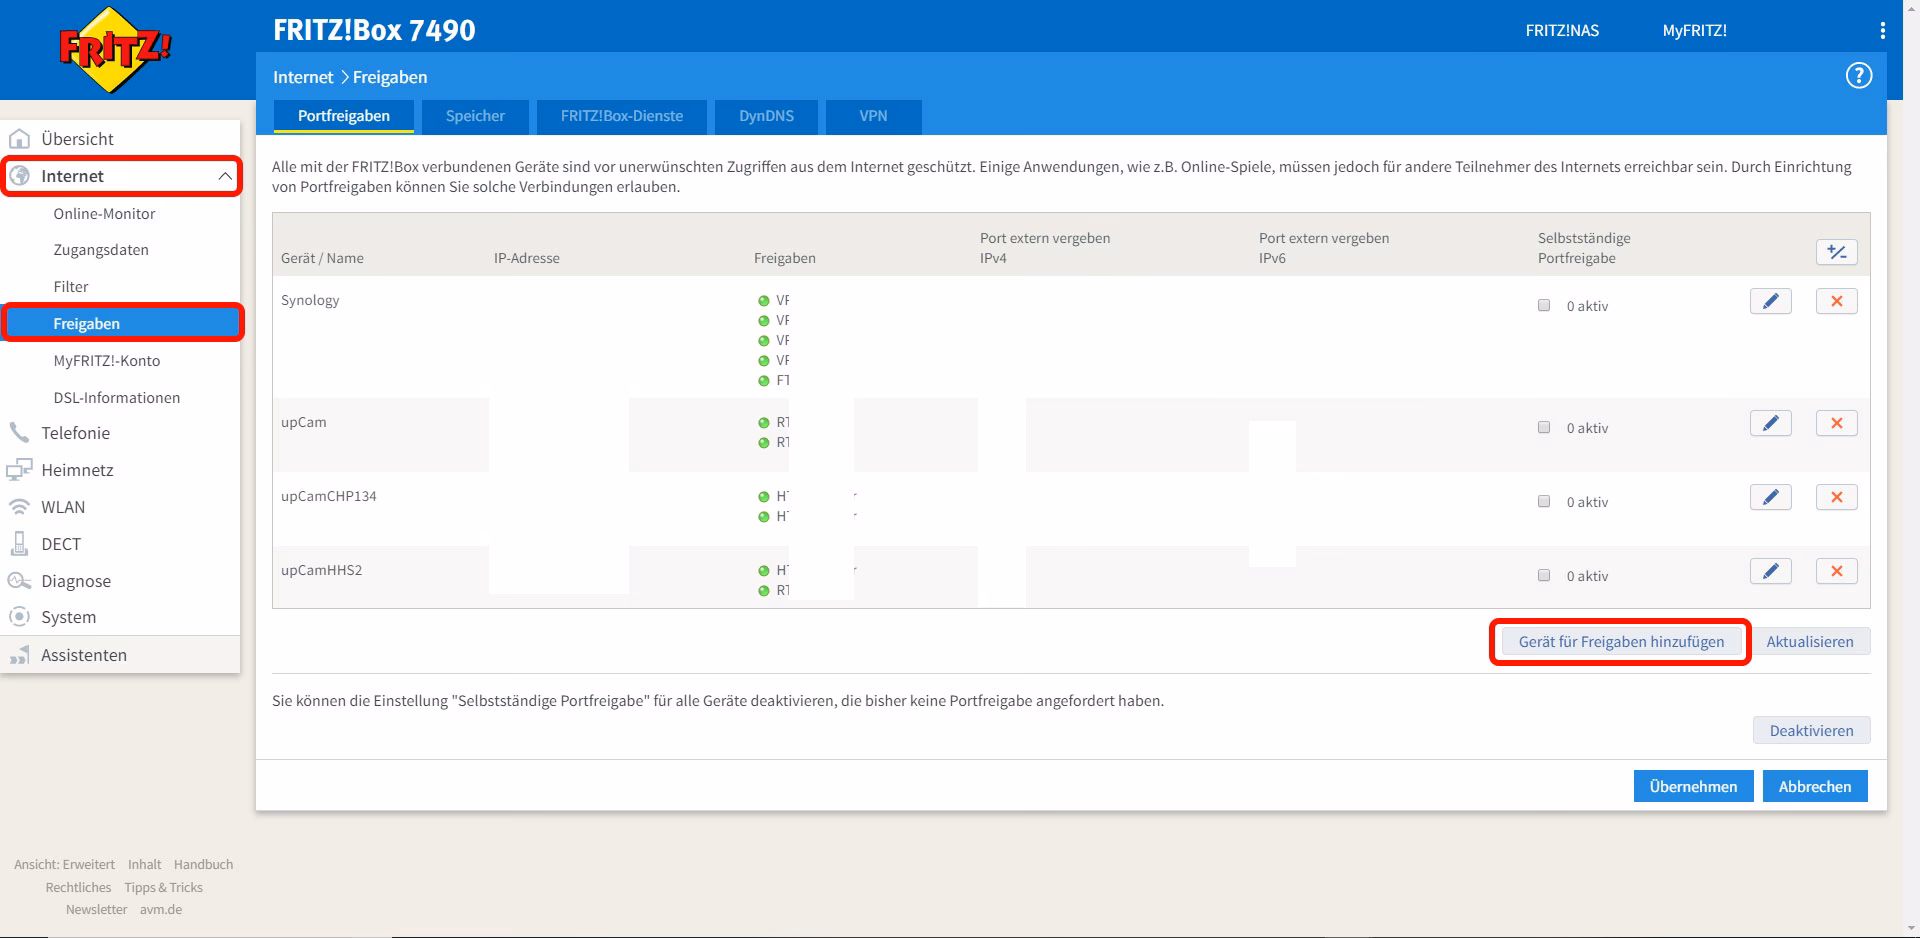
Task: Click the page scrollbar down arrow
Action: tap(1911, 929)
